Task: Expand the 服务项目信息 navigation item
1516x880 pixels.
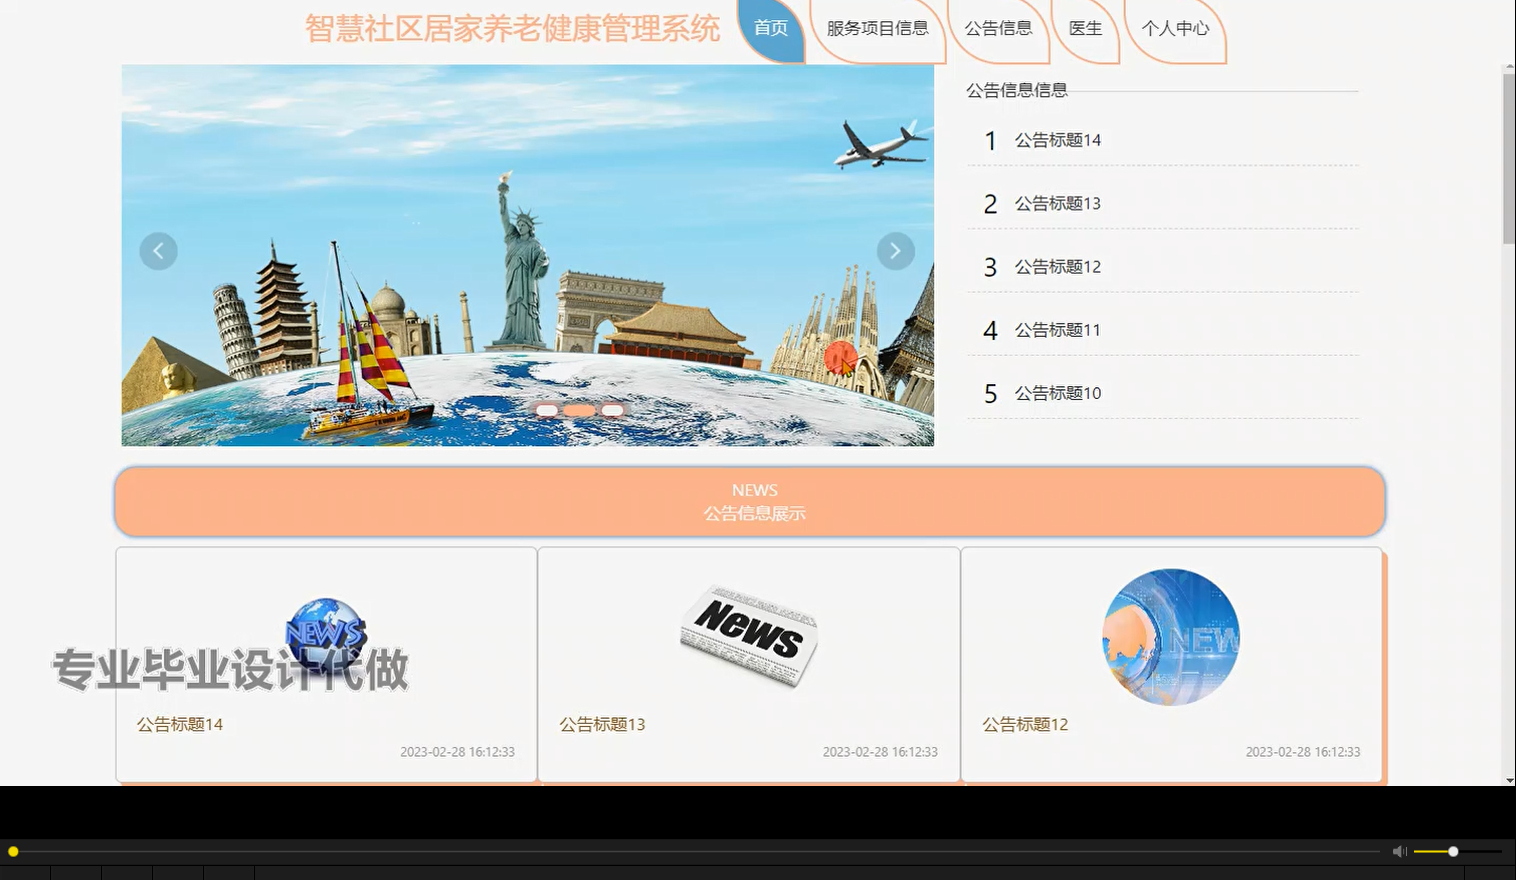Action: [x=877, y=28]
